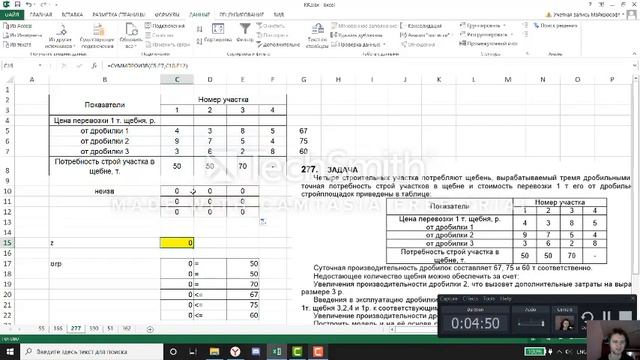Open Из других источников dropdown

pos(61,36)
